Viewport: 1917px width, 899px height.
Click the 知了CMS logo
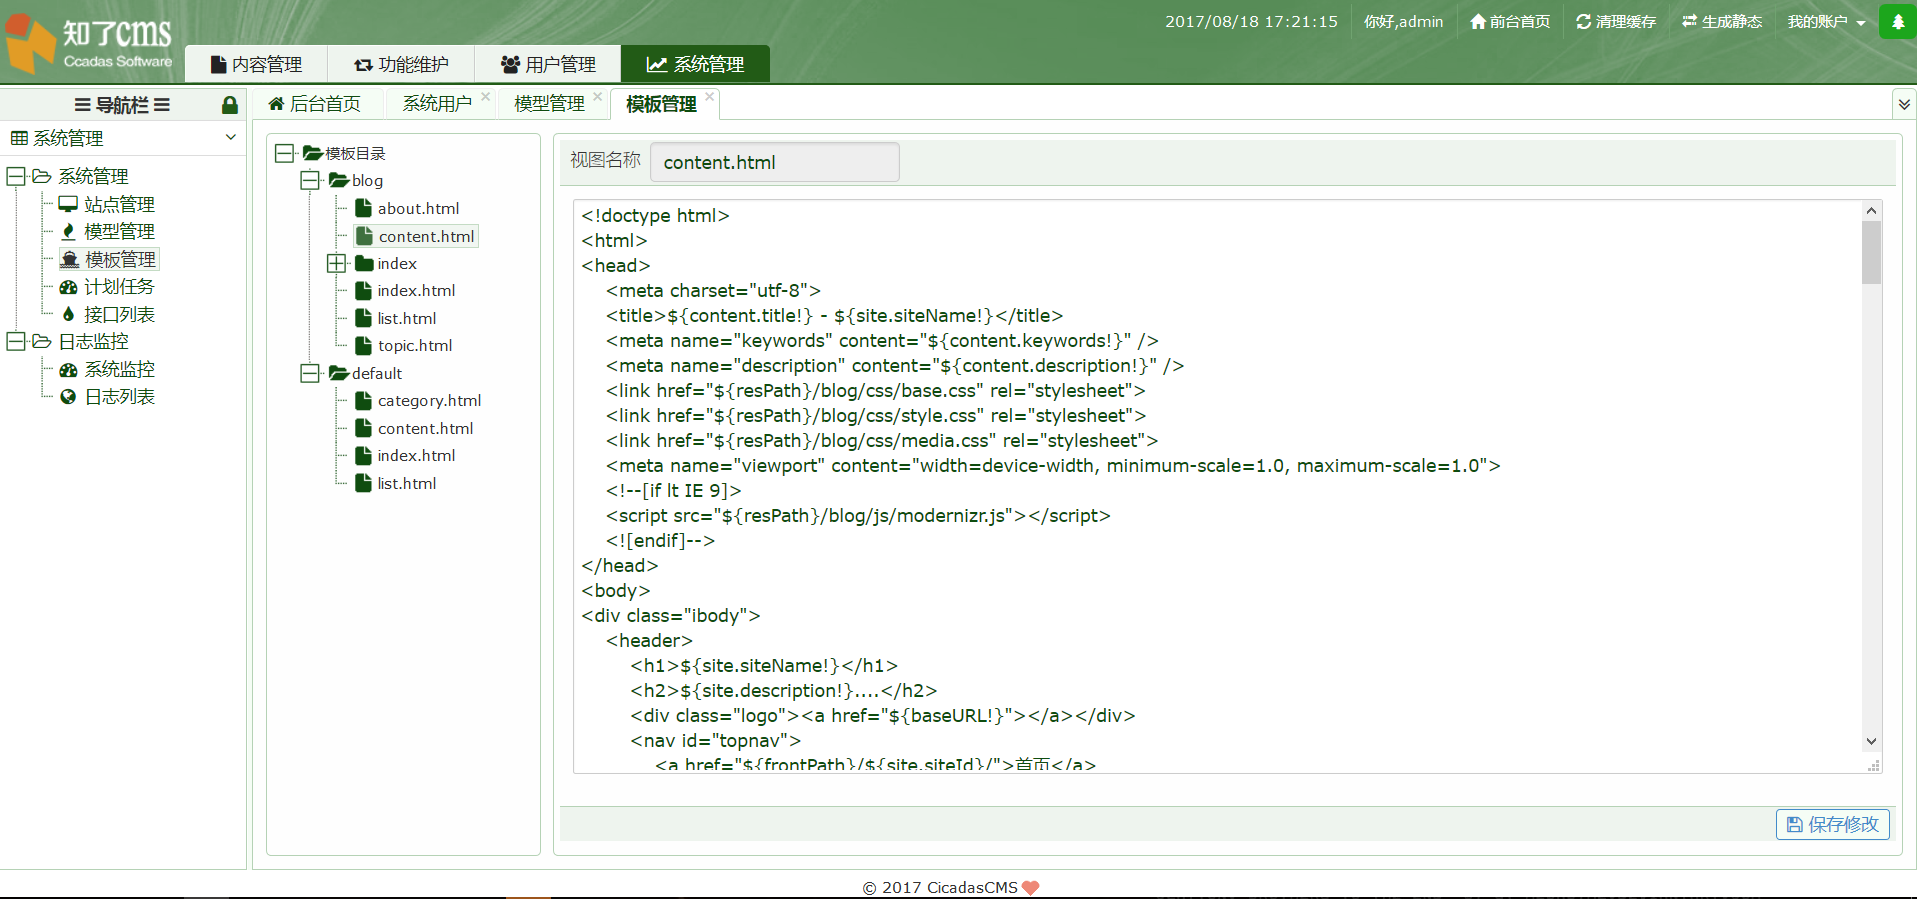(88, 42)
